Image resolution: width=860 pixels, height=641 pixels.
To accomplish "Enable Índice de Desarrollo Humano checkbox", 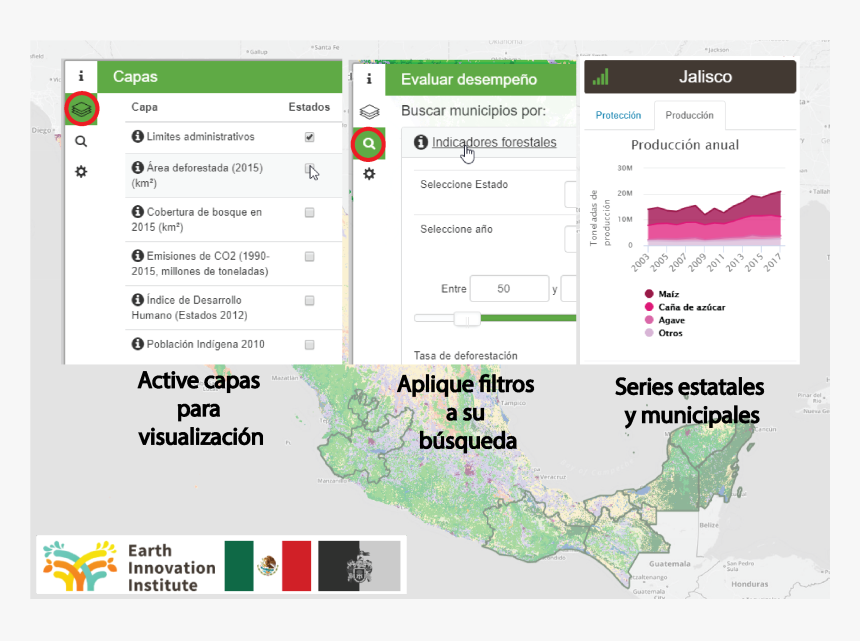I will click(309, 300).
